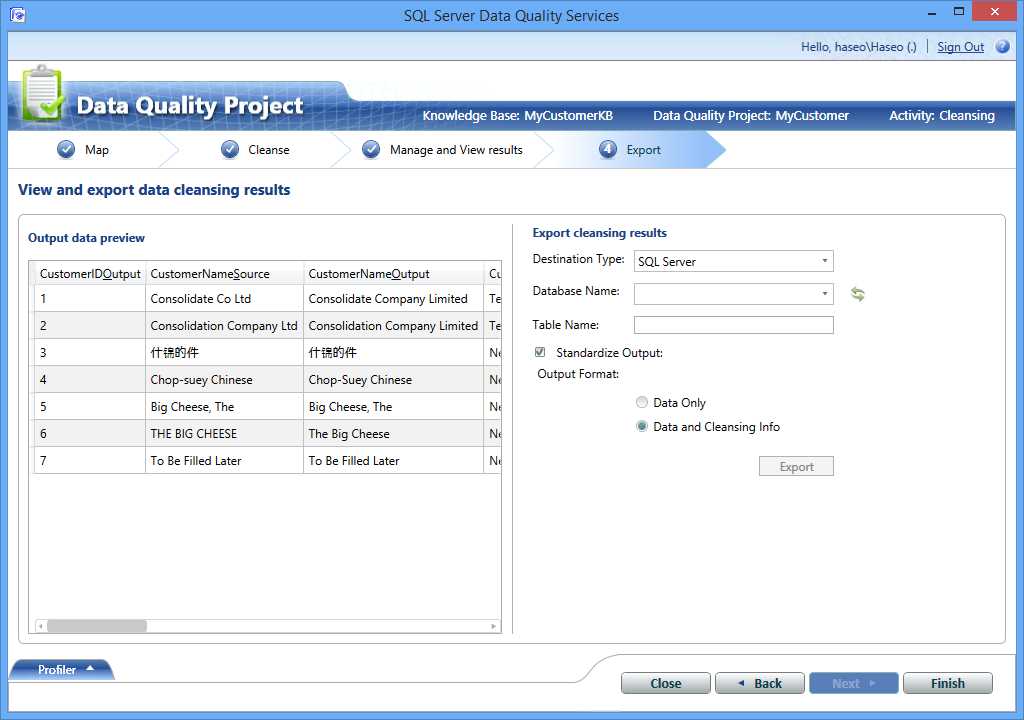Click the CustomerNameOutput column header
Screen dimensions: 1024x720
[393, 274]
